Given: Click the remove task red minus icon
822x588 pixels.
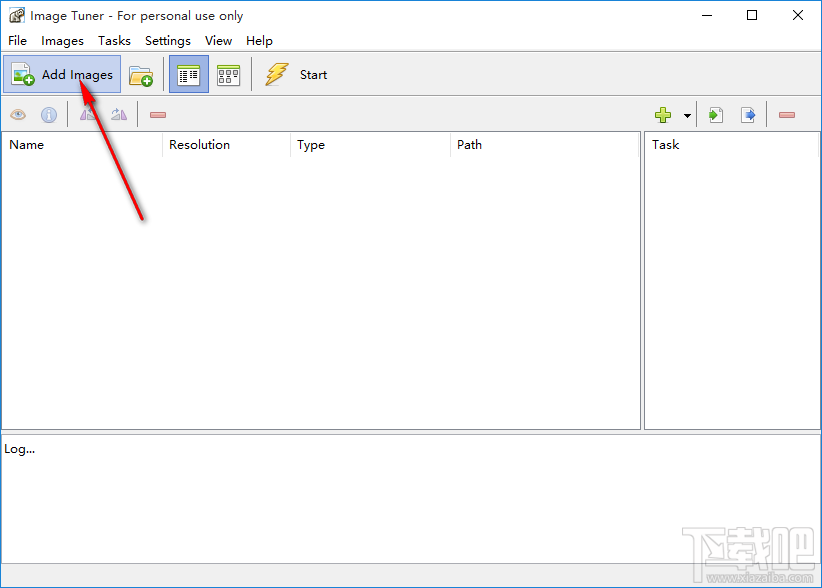Looking at the screenshot, I should [x=787, y=115].
